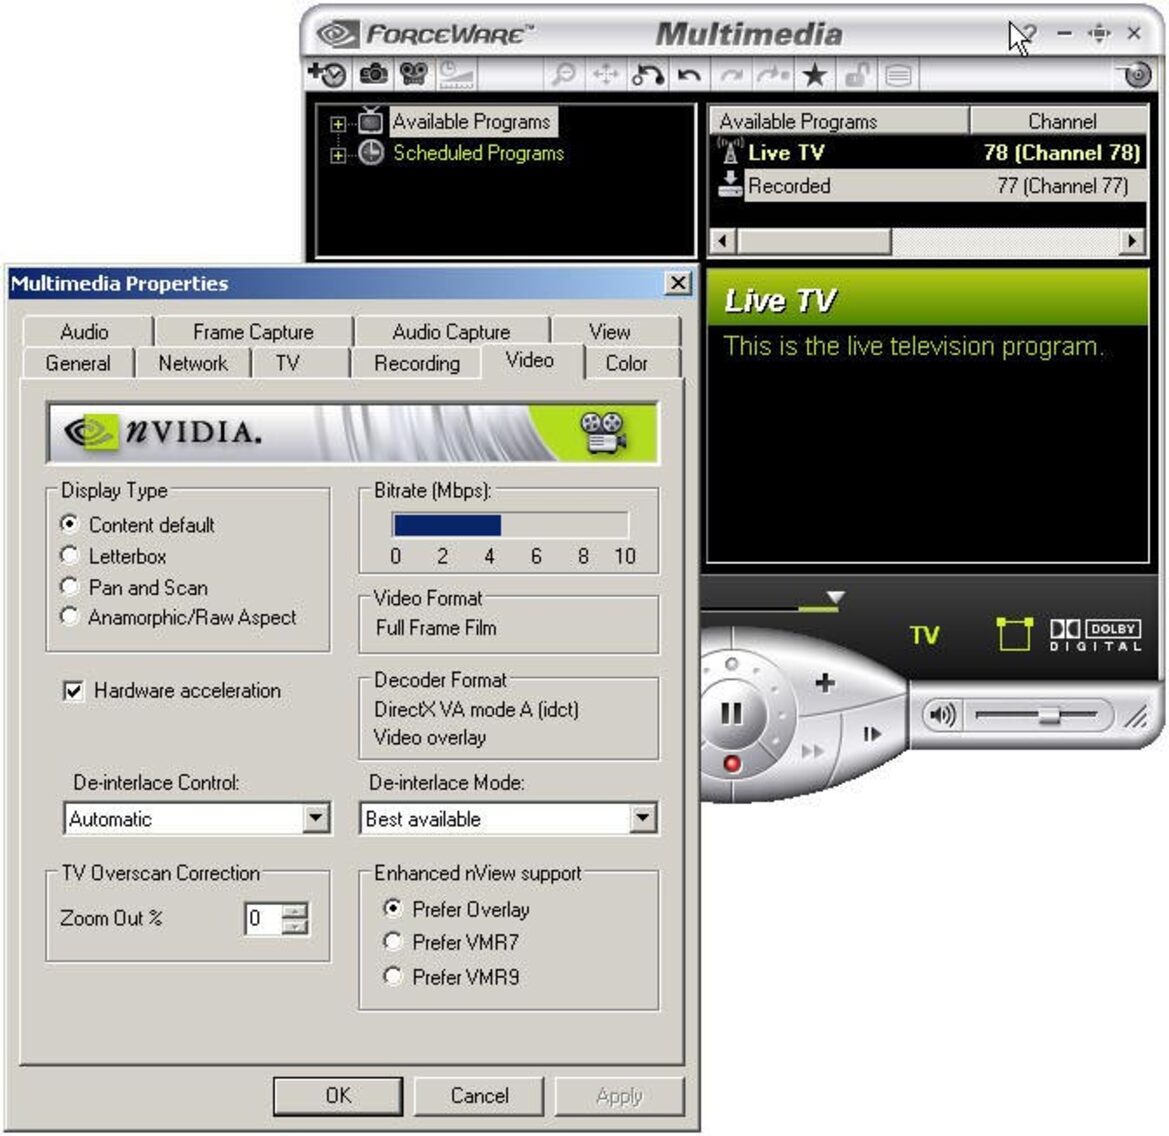Expand the Scheduled Programs tree node
Screen dimensions: 1169x1136
pos(338,155)
